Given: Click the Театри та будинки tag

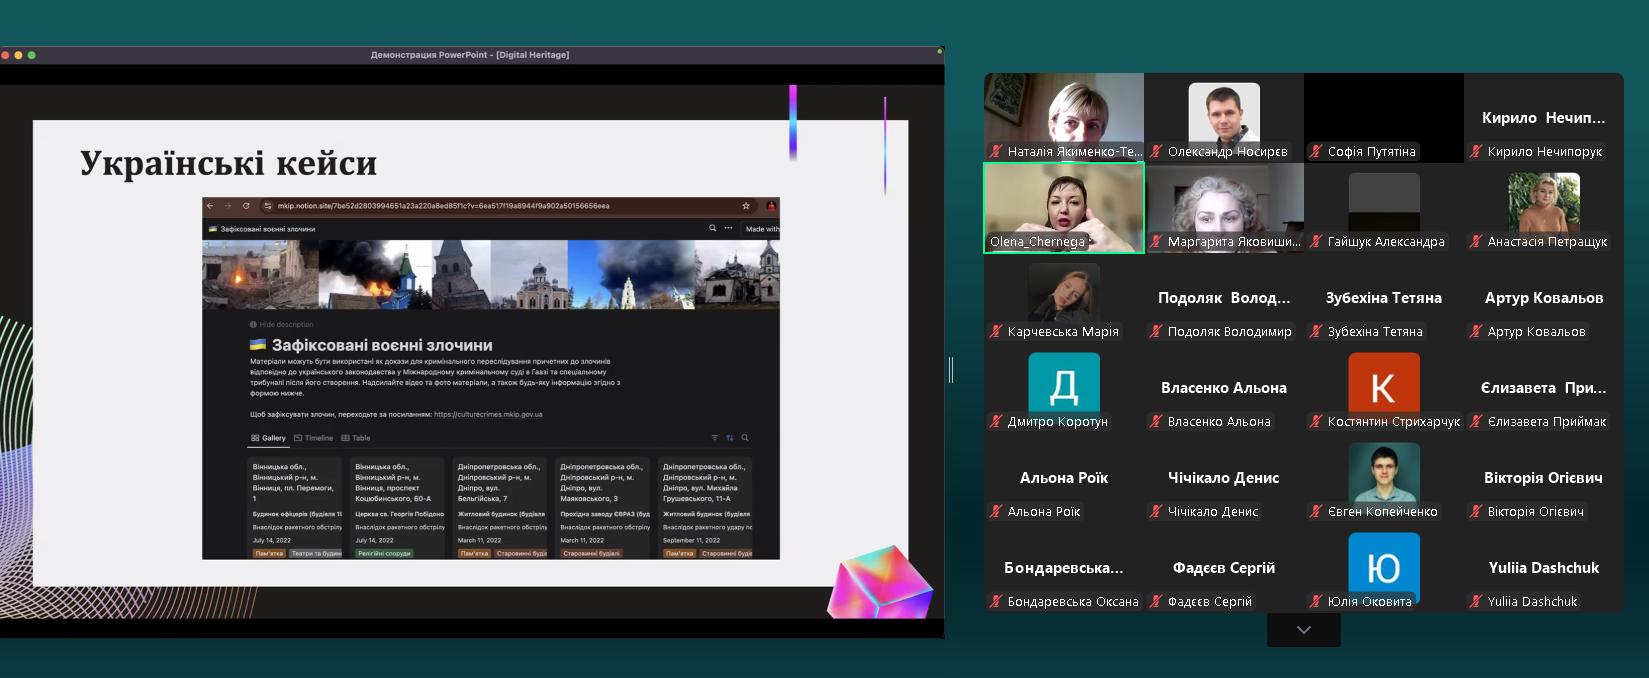Looking at the screenshot, I should pyautogui.click(x=315, y=553).
